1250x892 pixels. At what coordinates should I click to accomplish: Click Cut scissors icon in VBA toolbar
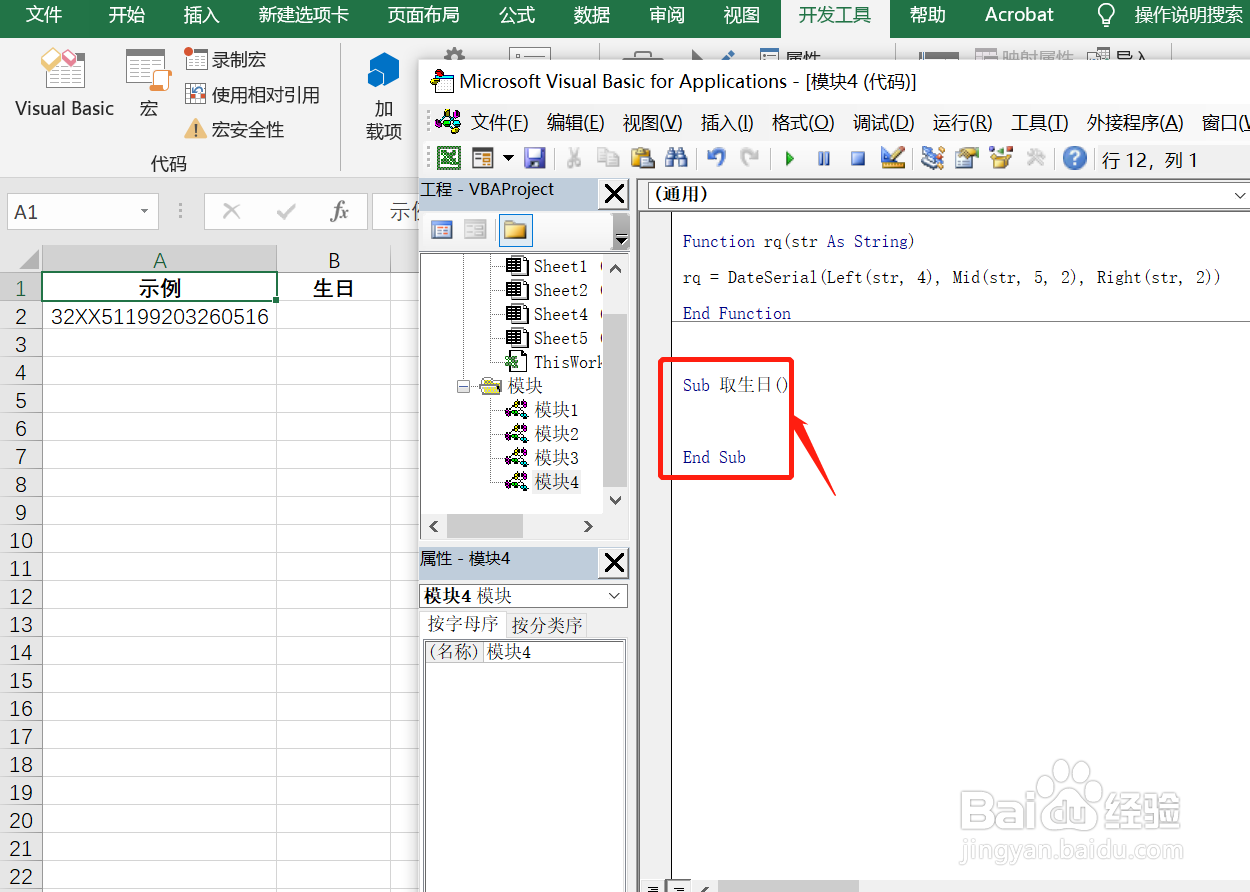[x=574, y=158]
